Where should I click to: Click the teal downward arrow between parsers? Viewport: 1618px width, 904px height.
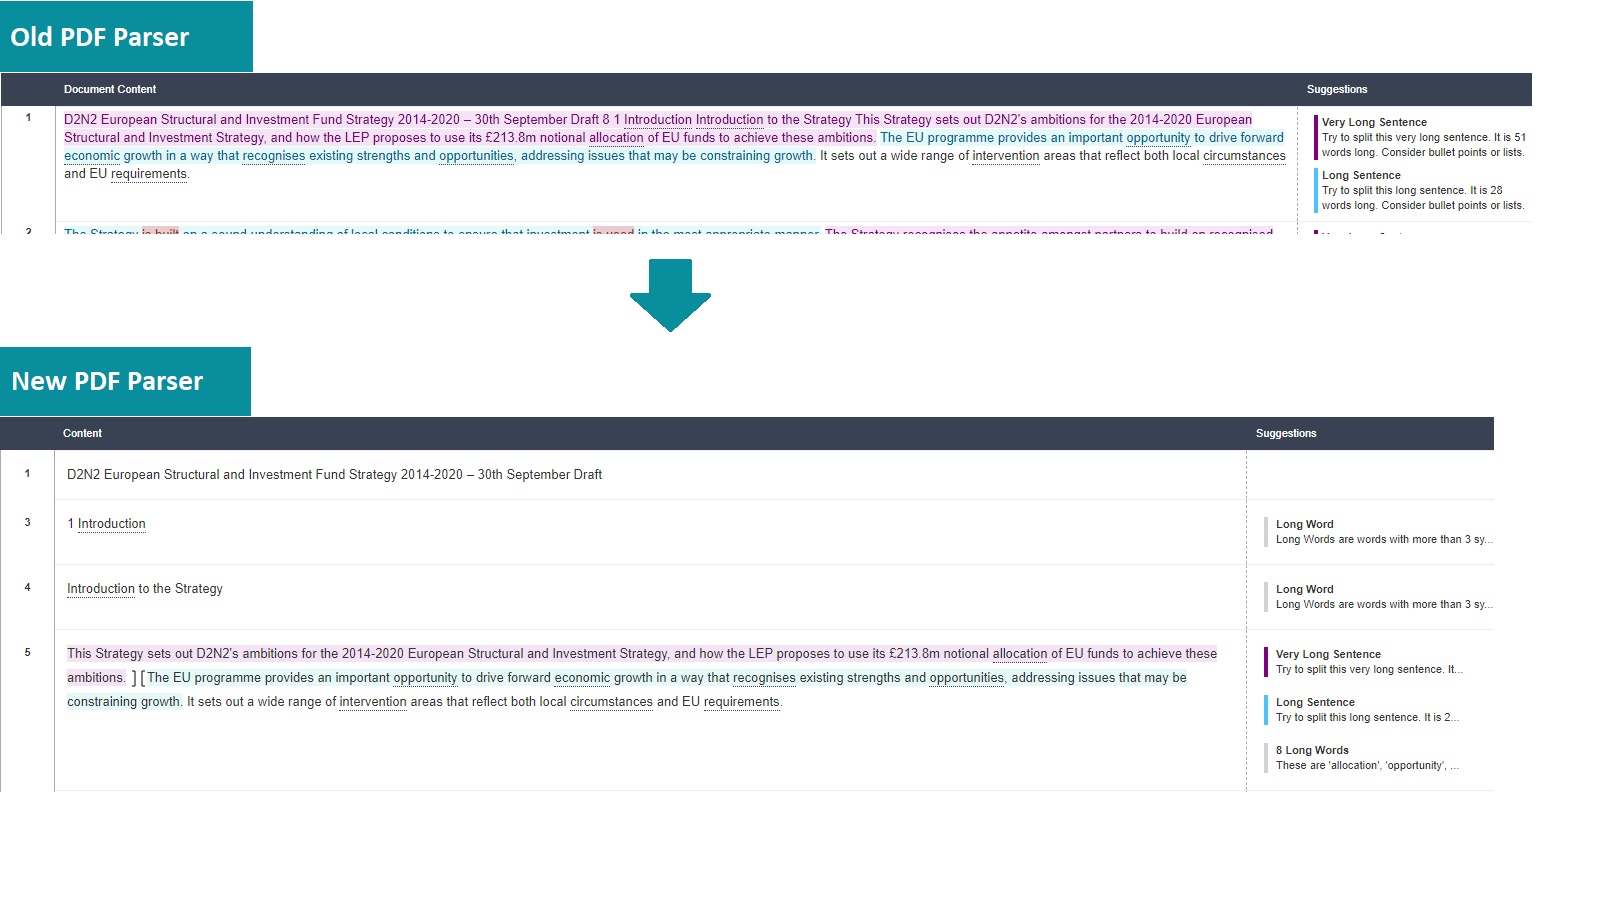670,297
